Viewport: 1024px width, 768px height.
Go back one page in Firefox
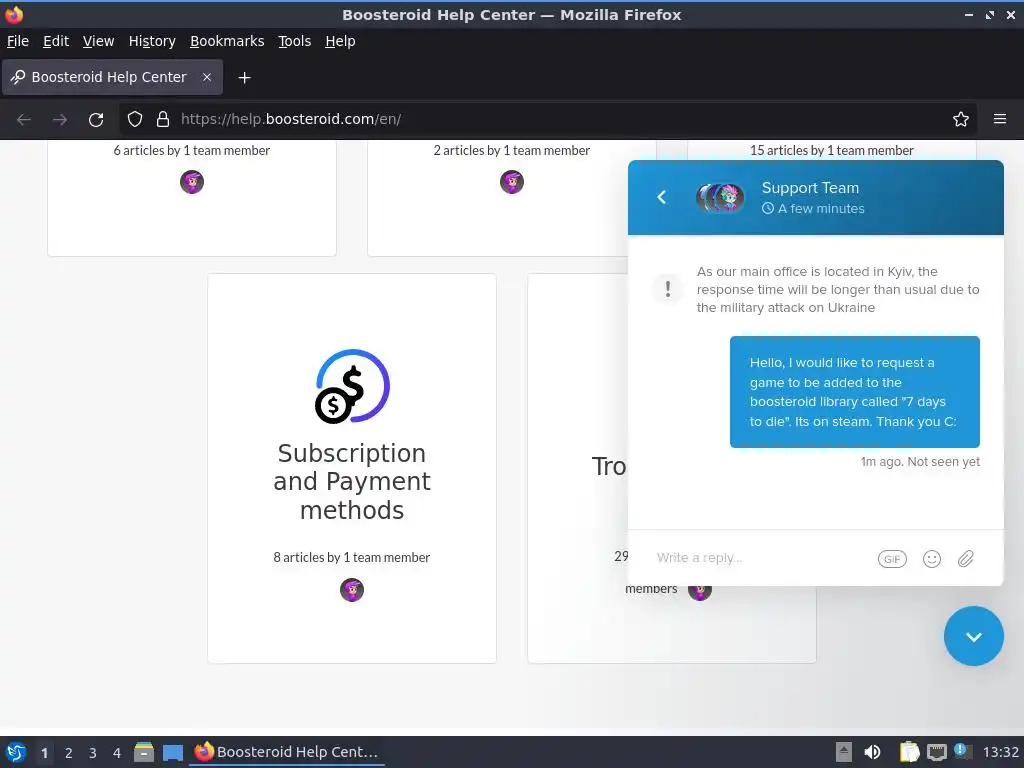tap(24, 120)
